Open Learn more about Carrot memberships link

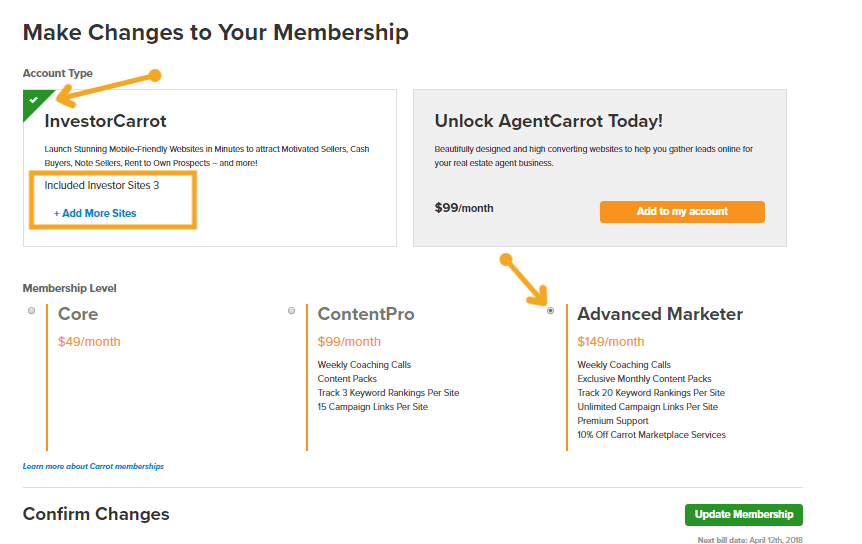coord(93,466)
